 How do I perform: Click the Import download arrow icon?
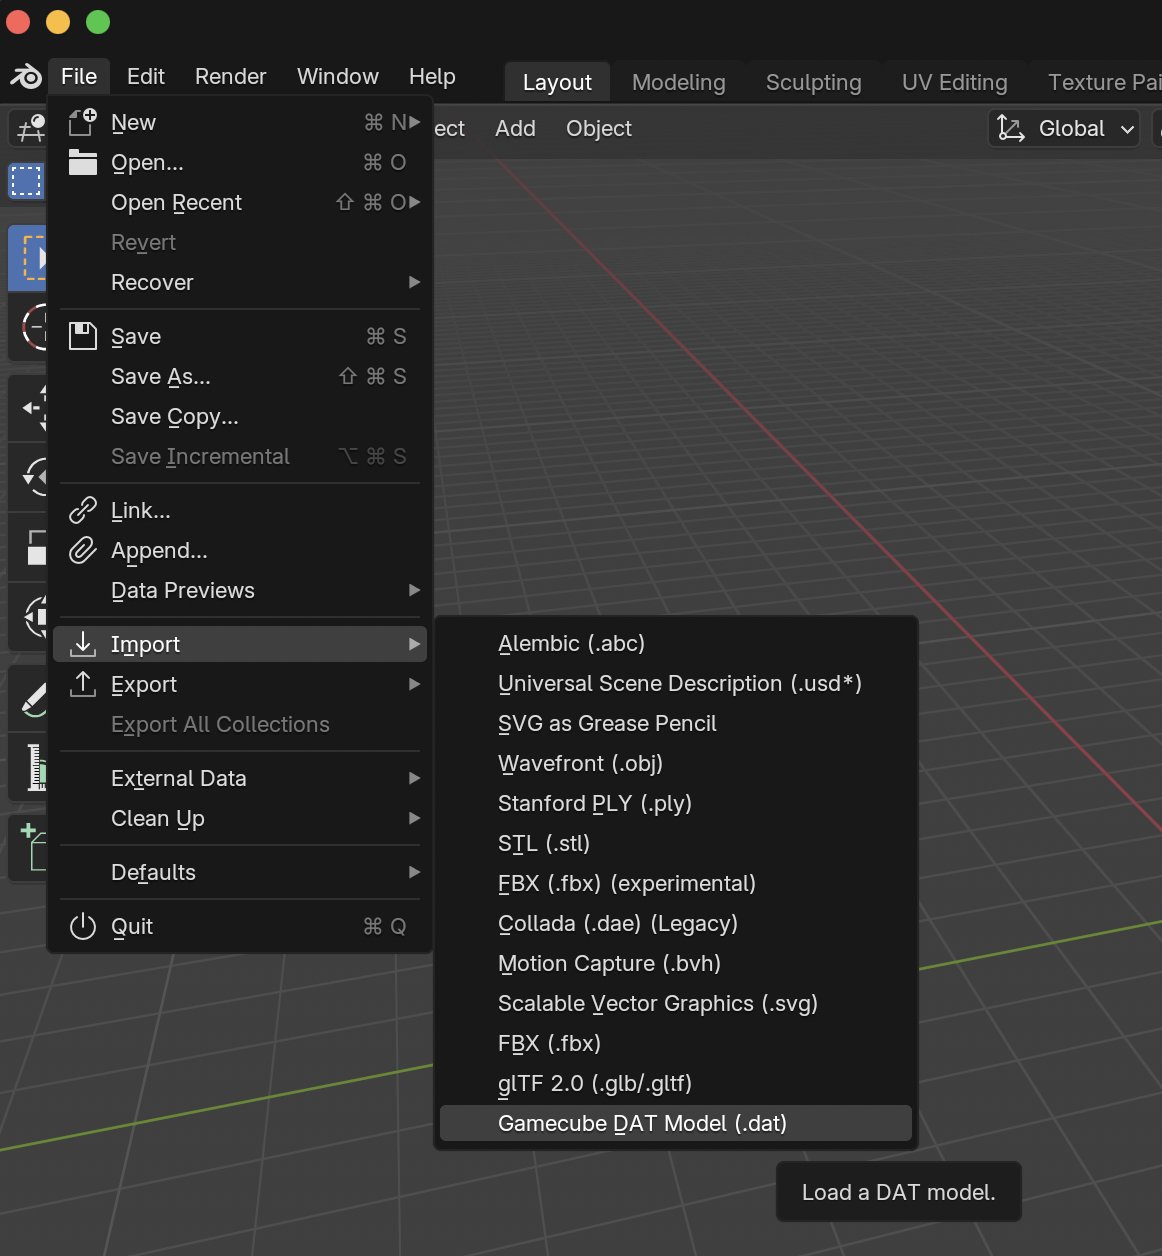(82, 644)
